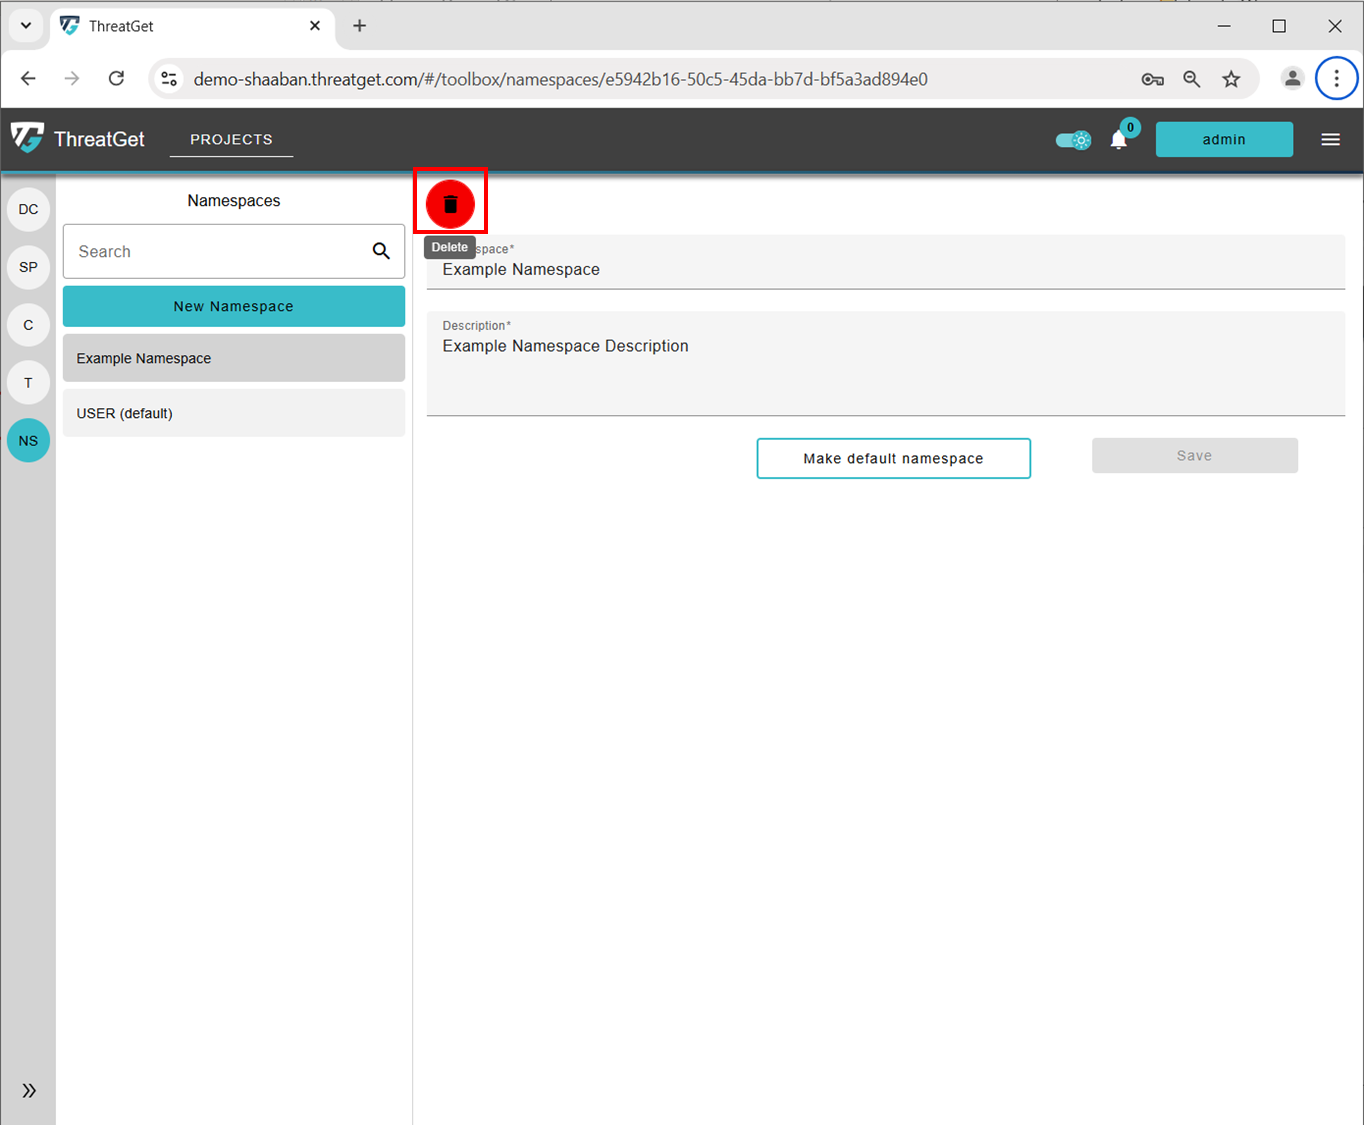Screen dimensions: 1364x1125
Task: Open the T sidebar section
Action: 28,383
